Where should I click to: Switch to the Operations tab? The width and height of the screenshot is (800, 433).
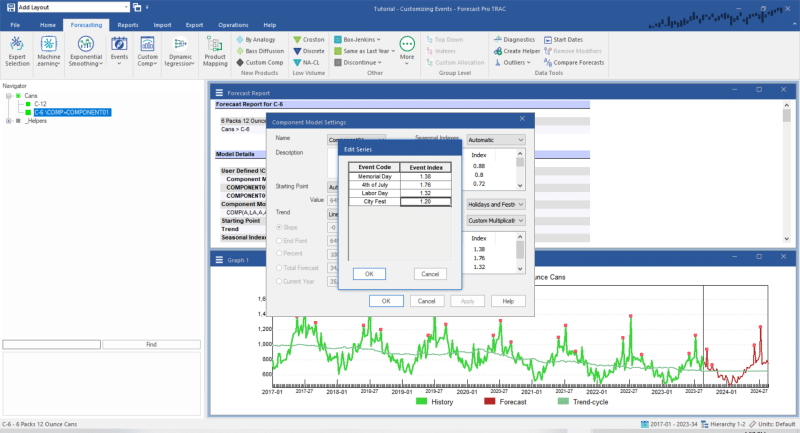click(233, 25)
